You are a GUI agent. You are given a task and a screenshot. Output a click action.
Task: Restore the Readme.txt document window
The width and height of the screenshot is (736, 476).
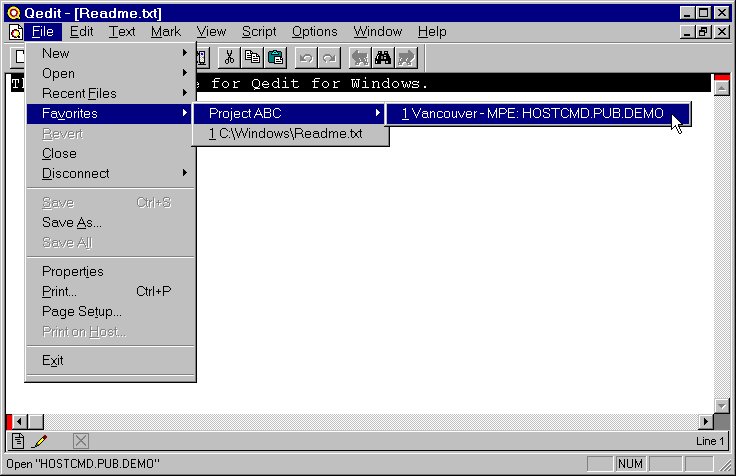pyautogui.click(x=703, y=32)
